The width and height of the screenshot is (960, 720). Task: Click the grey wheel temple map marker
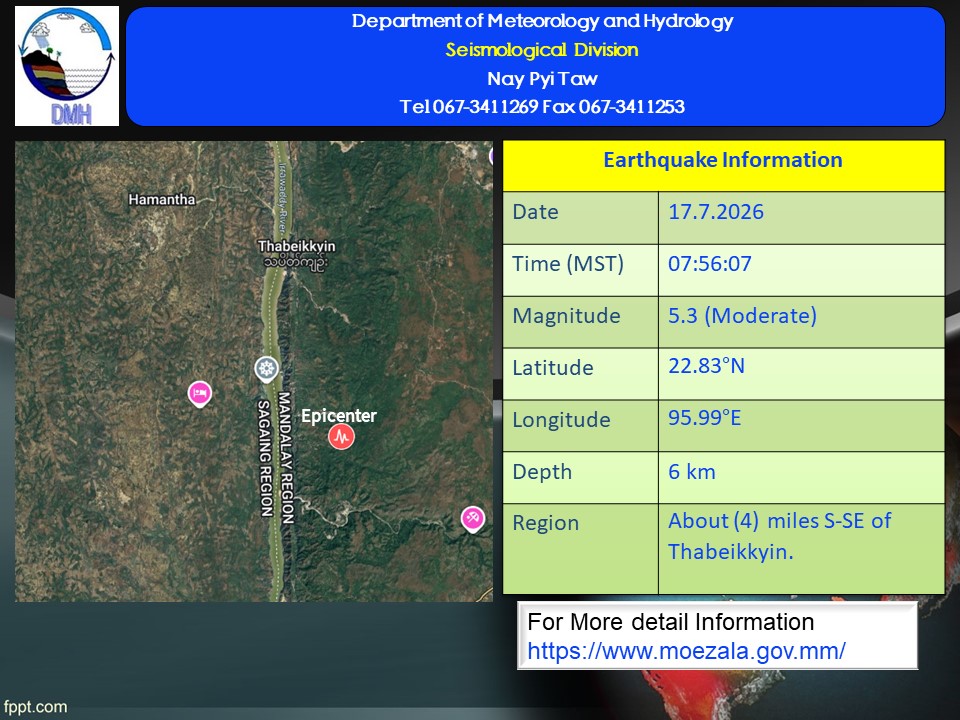pos(266,369)
